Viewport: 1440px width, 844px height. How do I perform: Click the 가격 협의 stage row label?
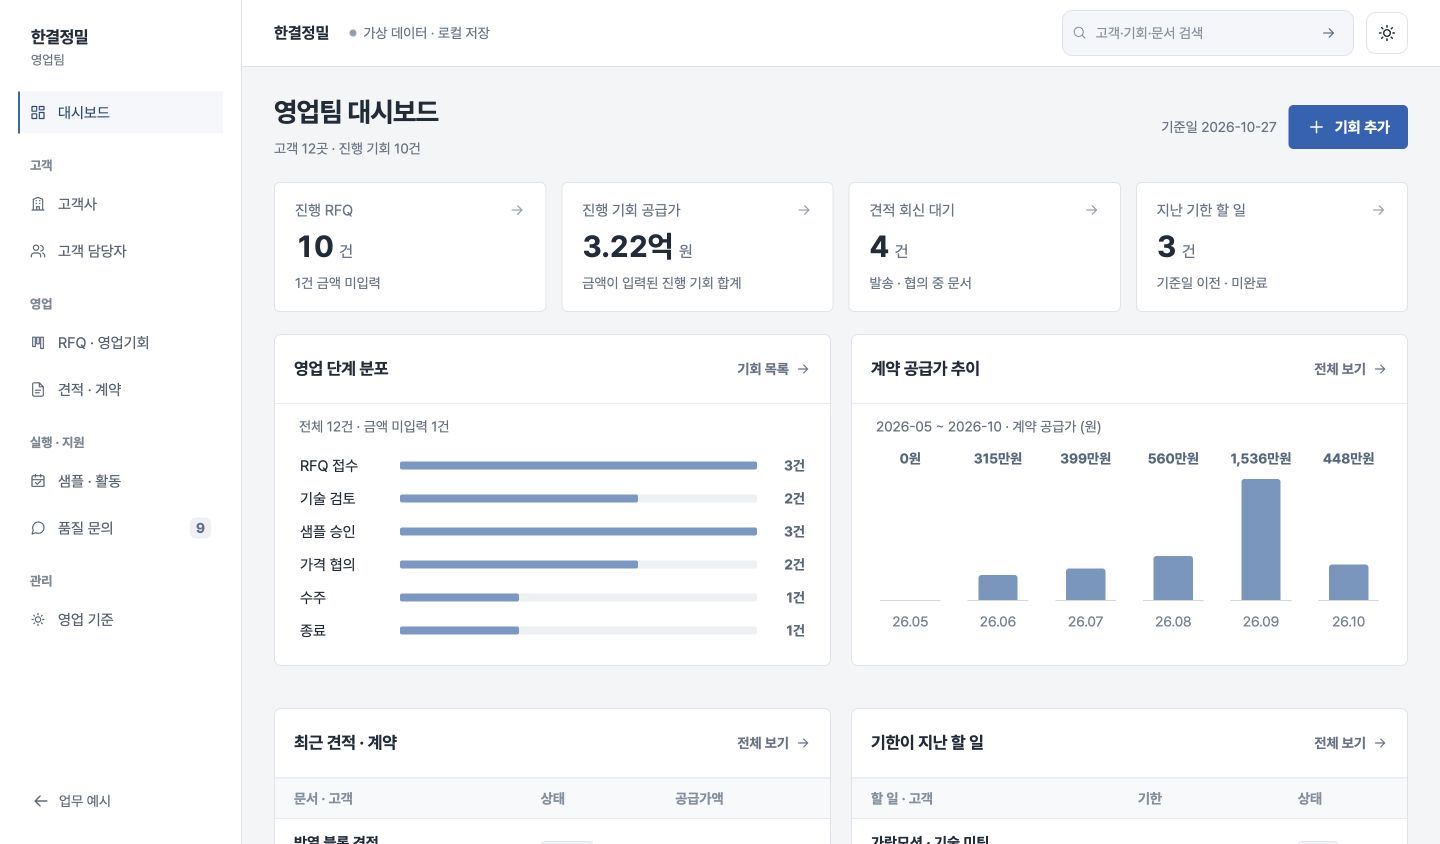click(x=328, y=565)
